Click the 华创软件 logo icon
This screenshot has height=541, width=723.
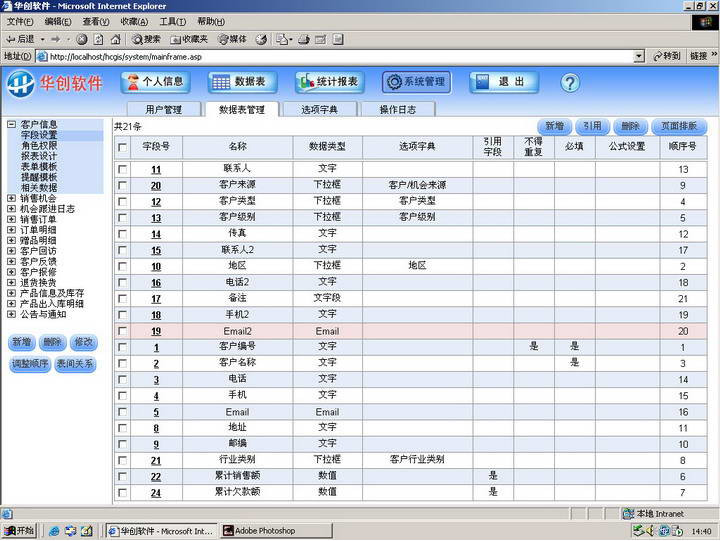pos(21,83)
